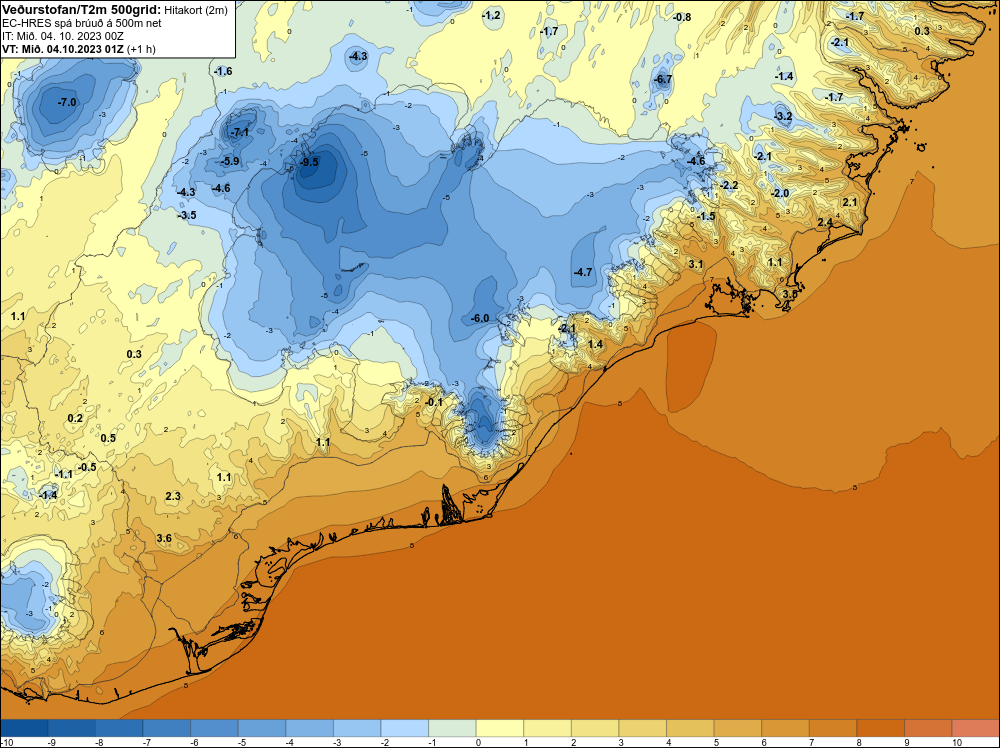This screenshot has height=748, width=1000.
Task: Click the -6.0 temperature label
Action: click(480, 319)
